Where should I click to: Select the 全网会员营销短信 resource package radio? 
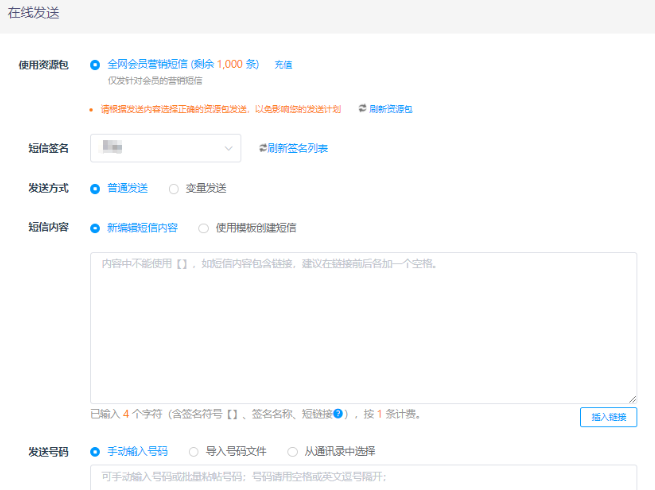95,64
